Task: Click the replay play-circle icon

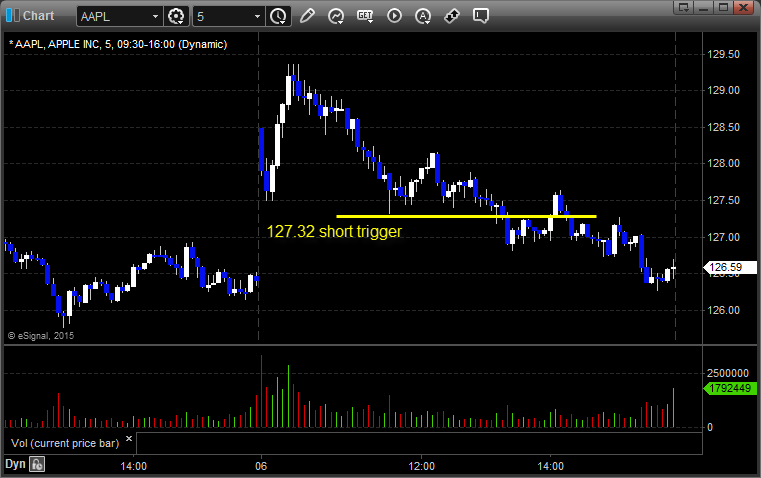Action: (394, 16)
